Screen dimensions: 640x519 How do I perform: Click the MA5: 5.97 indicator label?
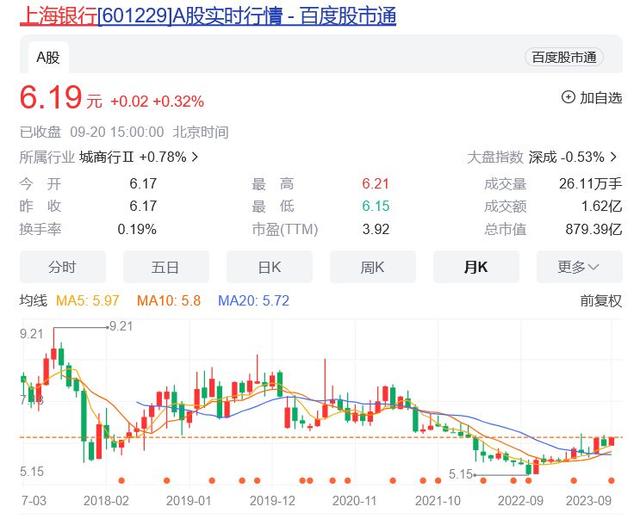point(87,301)
